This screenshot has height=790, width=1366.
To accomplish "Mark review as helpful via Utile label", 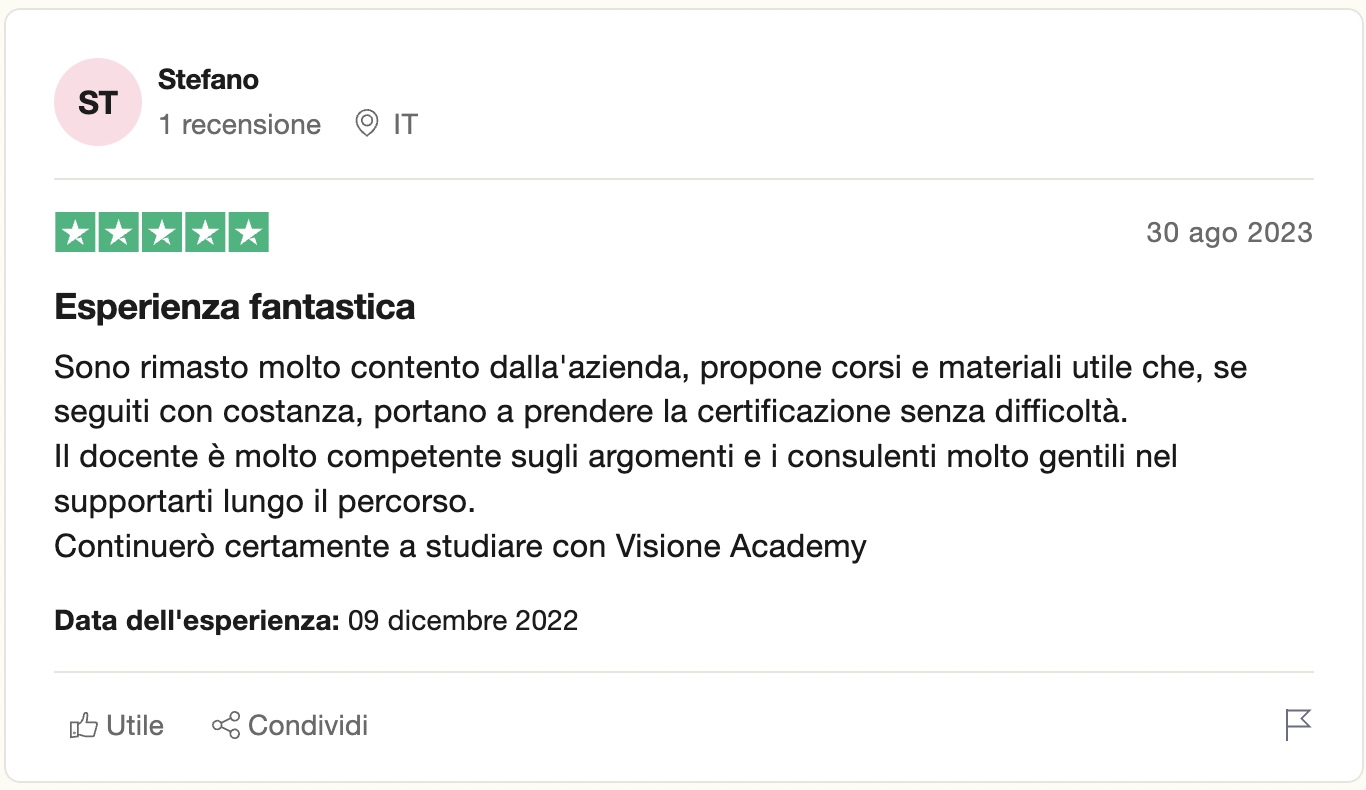I will point(135,725).
